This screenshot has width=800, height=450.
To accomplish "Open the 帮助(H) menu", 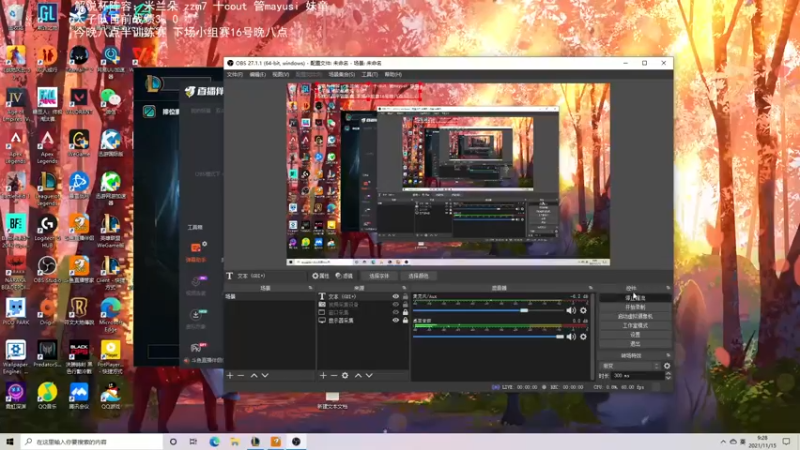I will [x=393, y=74].
